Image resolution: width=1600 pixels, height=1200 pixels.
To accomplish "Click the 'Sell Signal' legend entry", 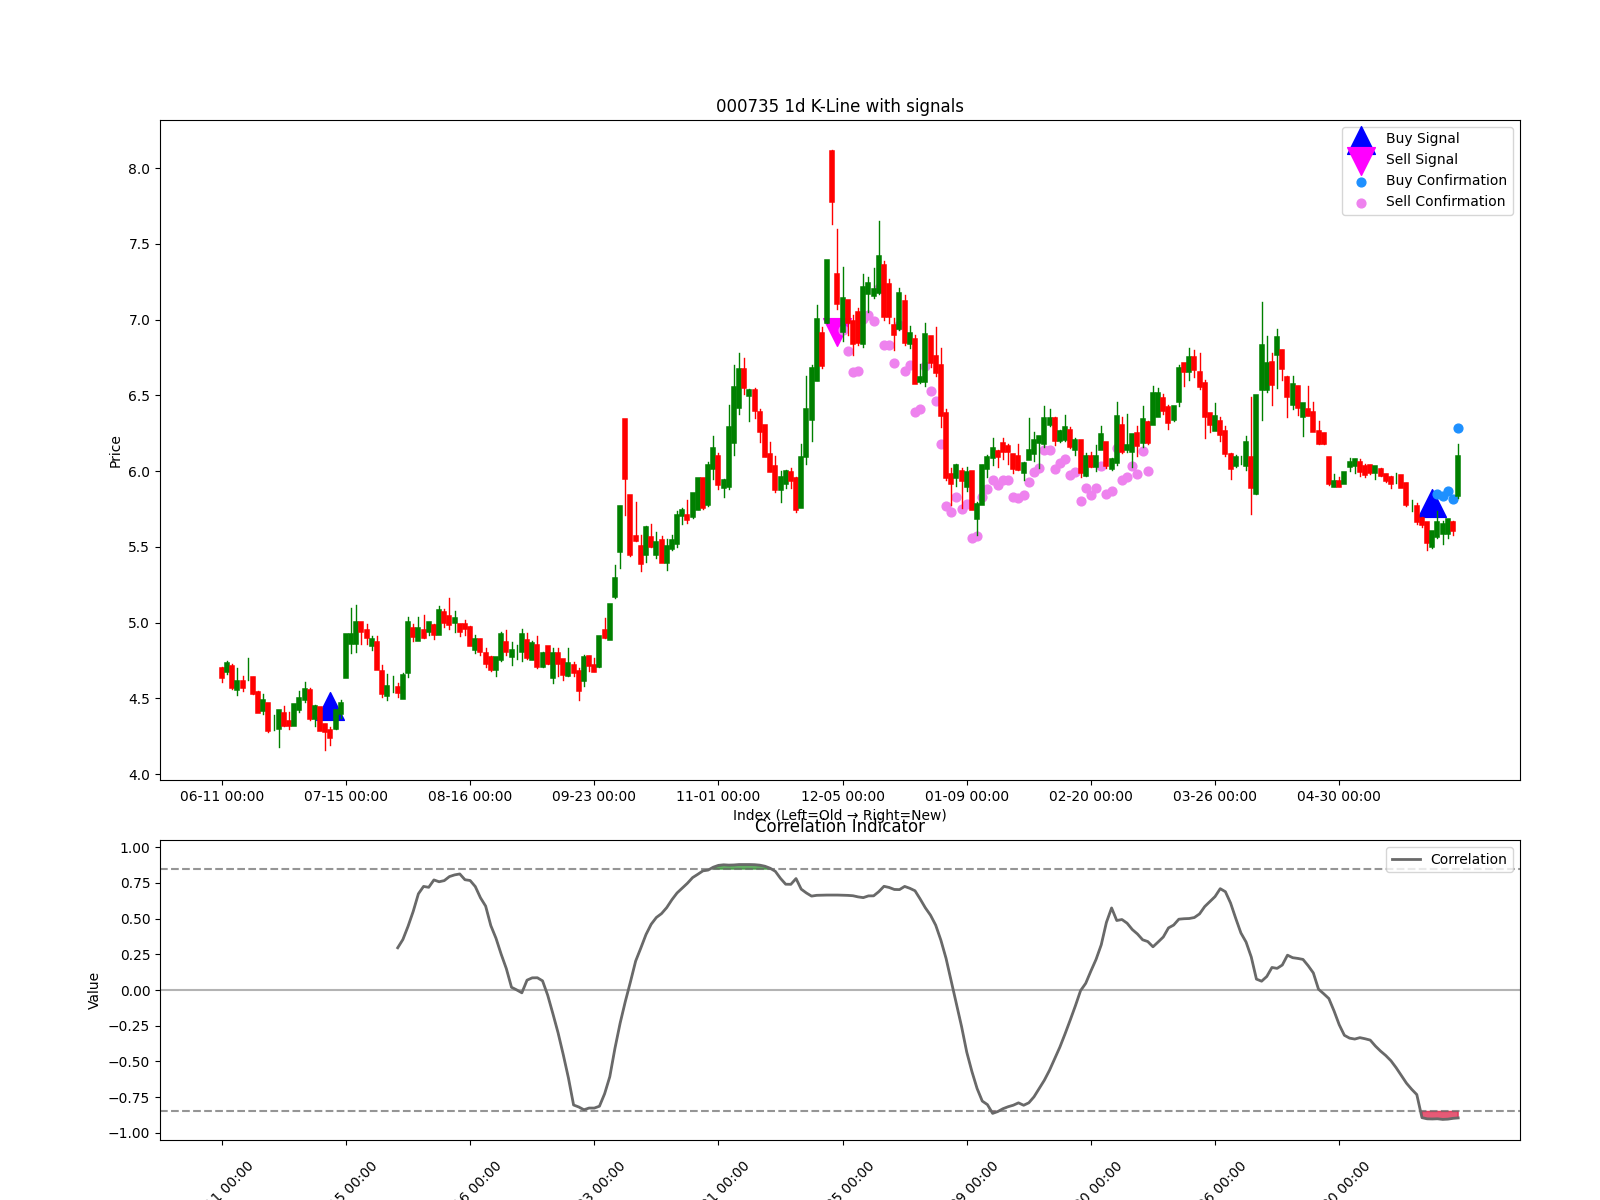I will coord(1421,159).
